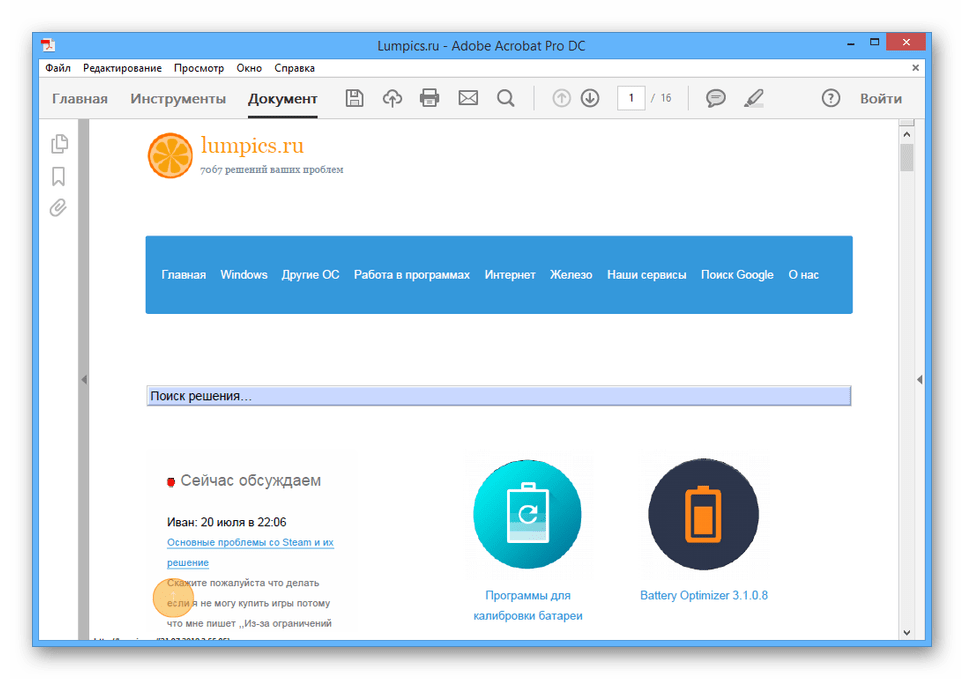Go to next page arrow
The image size is (964, 679).
pyautogui.click(x=590, y=98)
